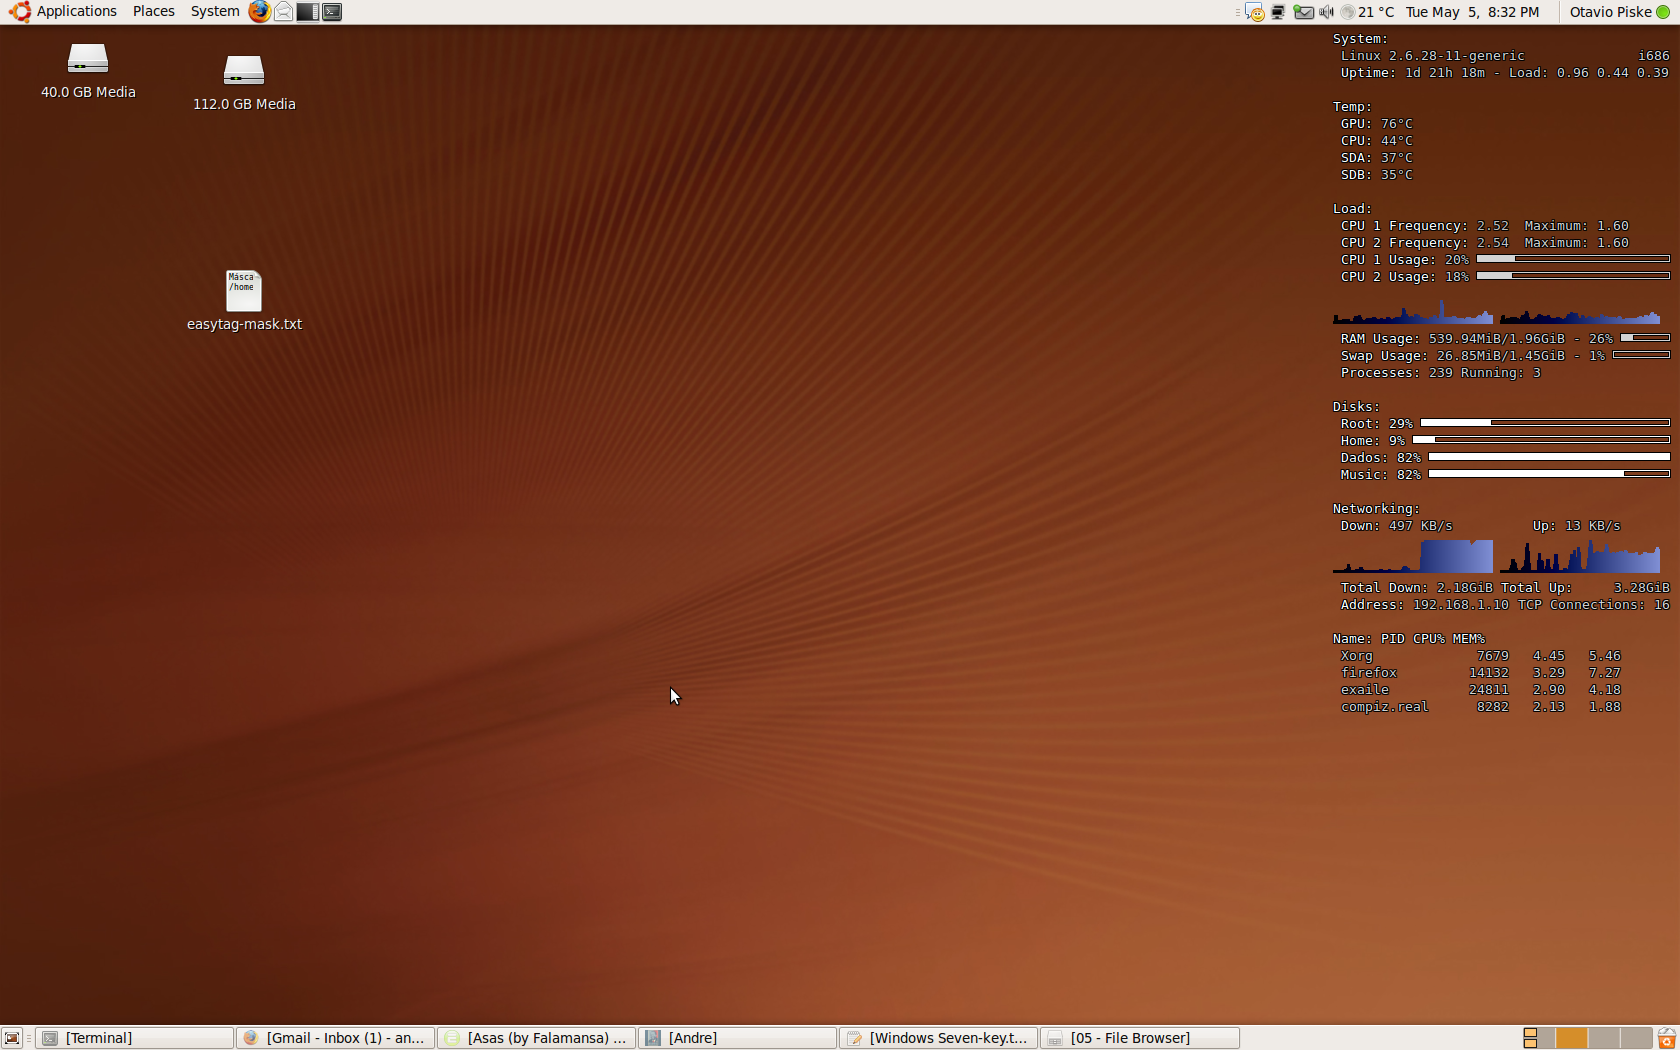Switch to the [05 - File Browser] window
This screenshot has height=1050, width=1680.
pos(1140,1038)
